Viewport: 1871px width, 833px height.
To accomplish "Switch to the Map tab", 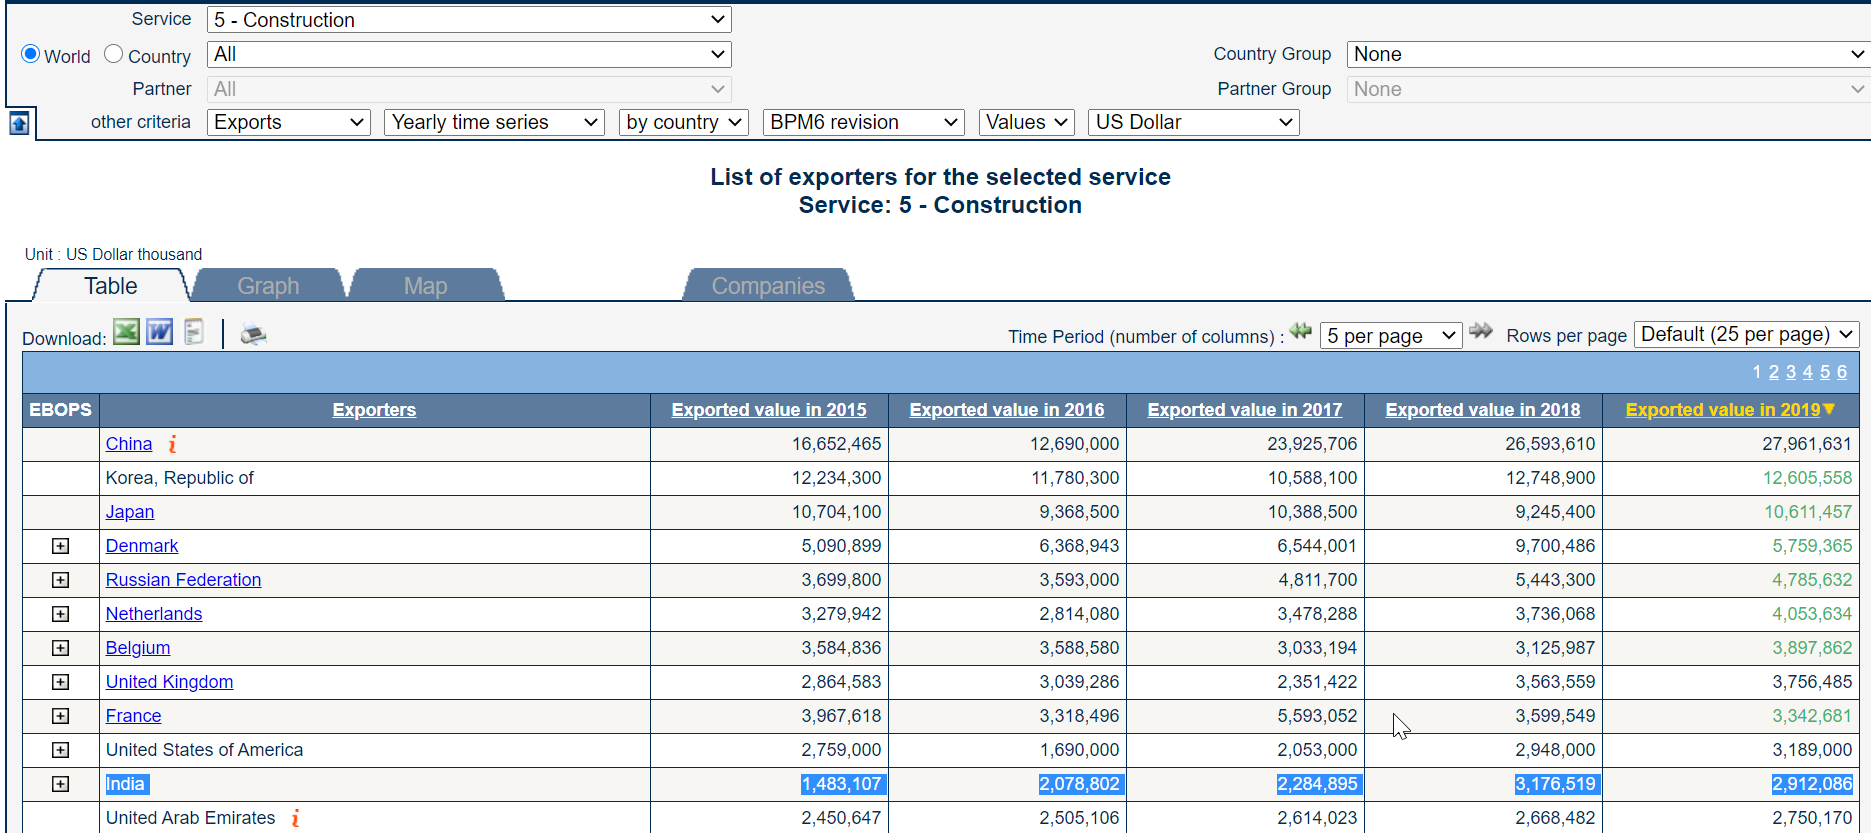I will click(426, 286).
